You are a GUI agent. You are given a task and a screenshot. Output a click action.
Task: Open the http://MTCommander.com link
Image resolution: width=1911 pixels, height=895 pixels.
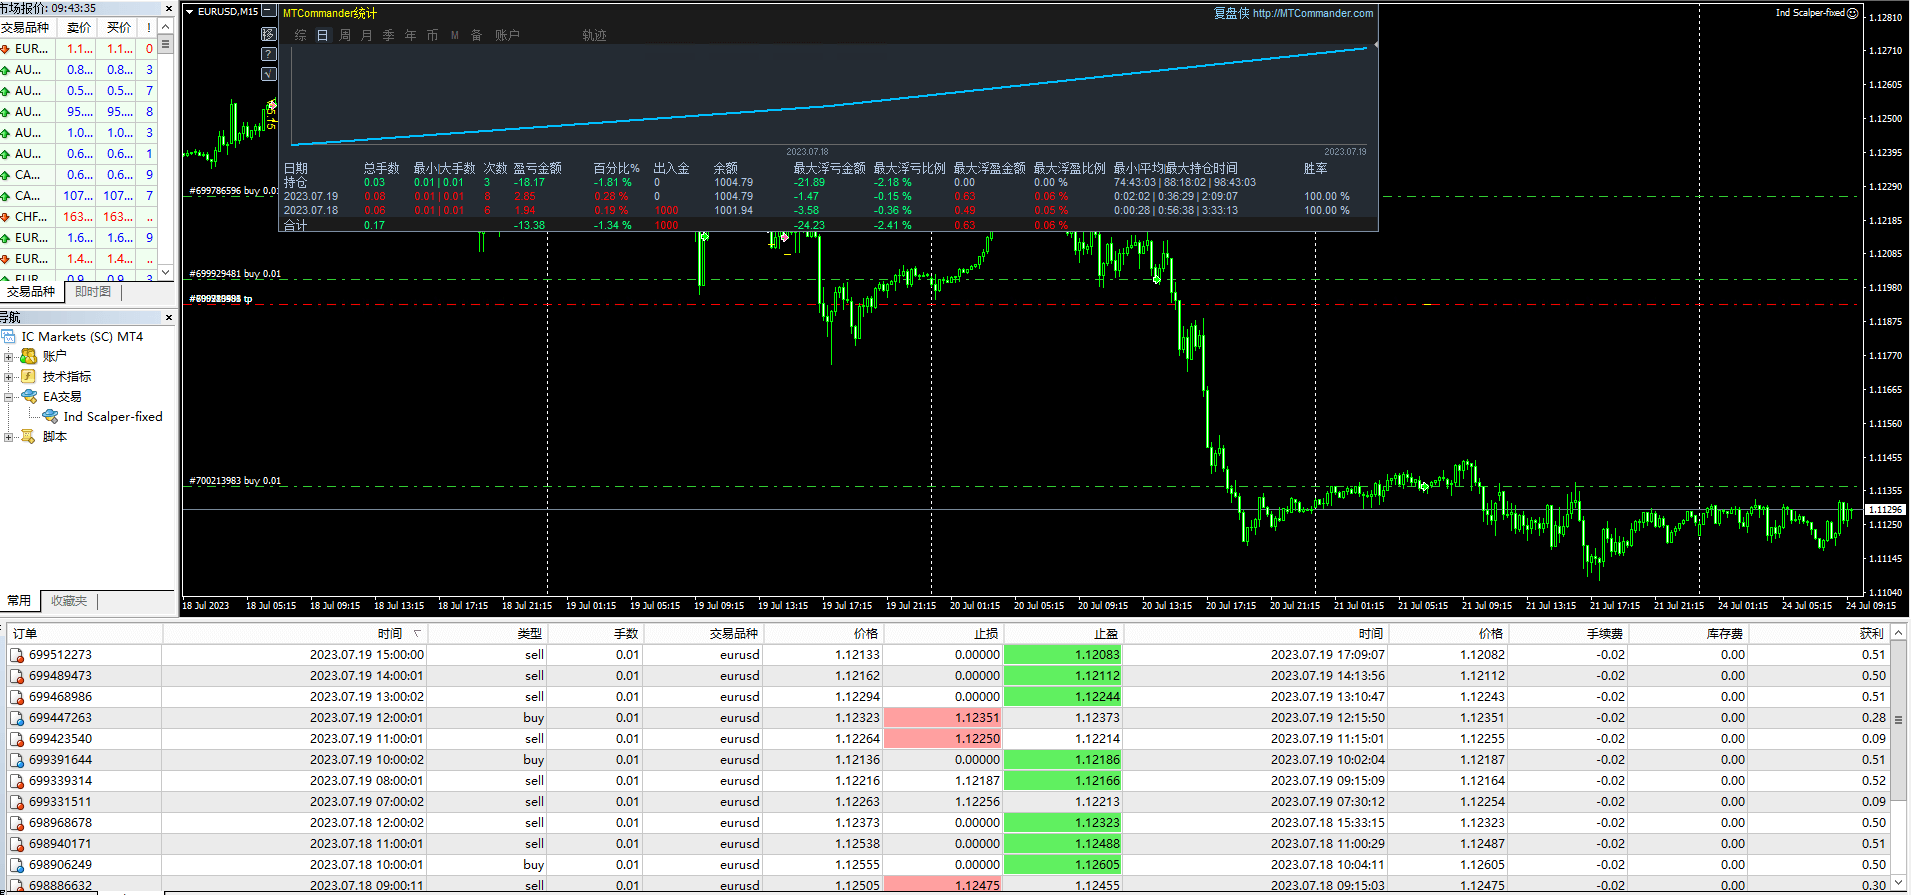(x=1313, y=13)
